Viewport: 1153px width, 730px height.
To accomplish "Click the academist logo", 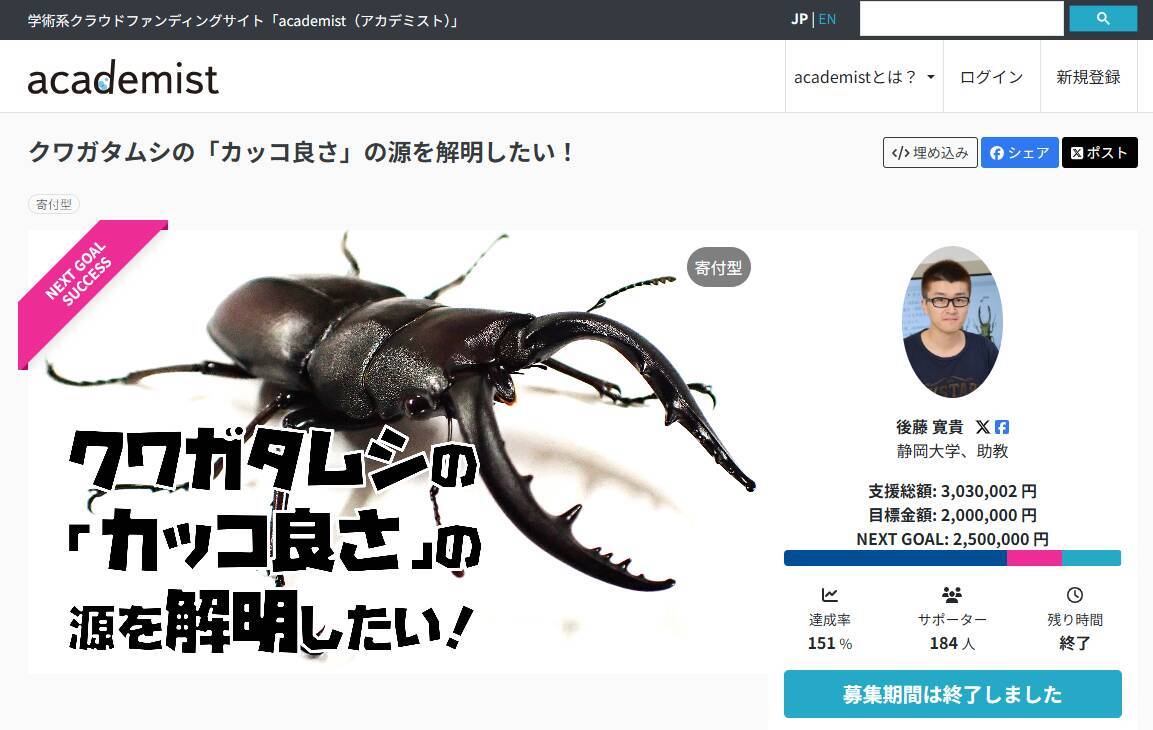I will point(122,76).
